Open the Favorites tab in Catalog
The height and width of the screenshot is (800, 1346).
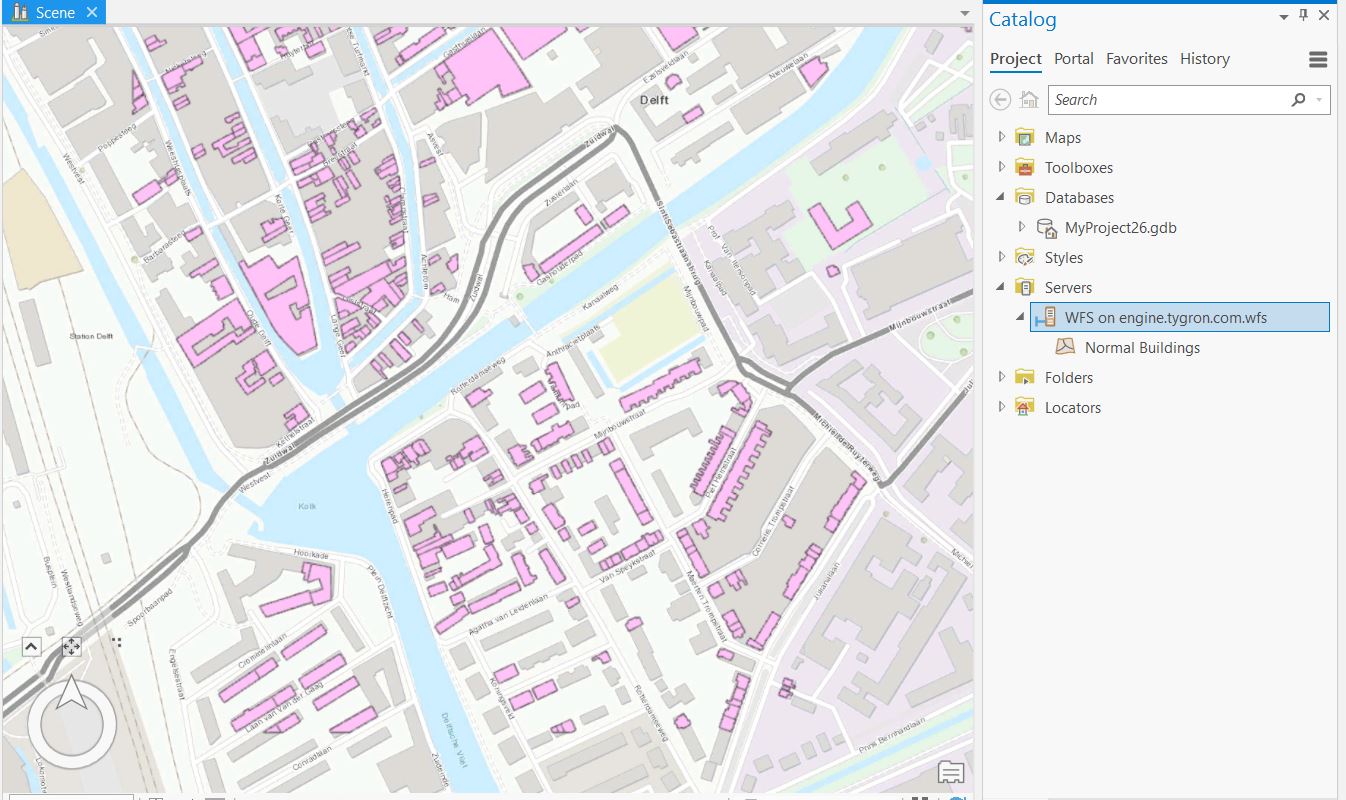coord(1136,59)
